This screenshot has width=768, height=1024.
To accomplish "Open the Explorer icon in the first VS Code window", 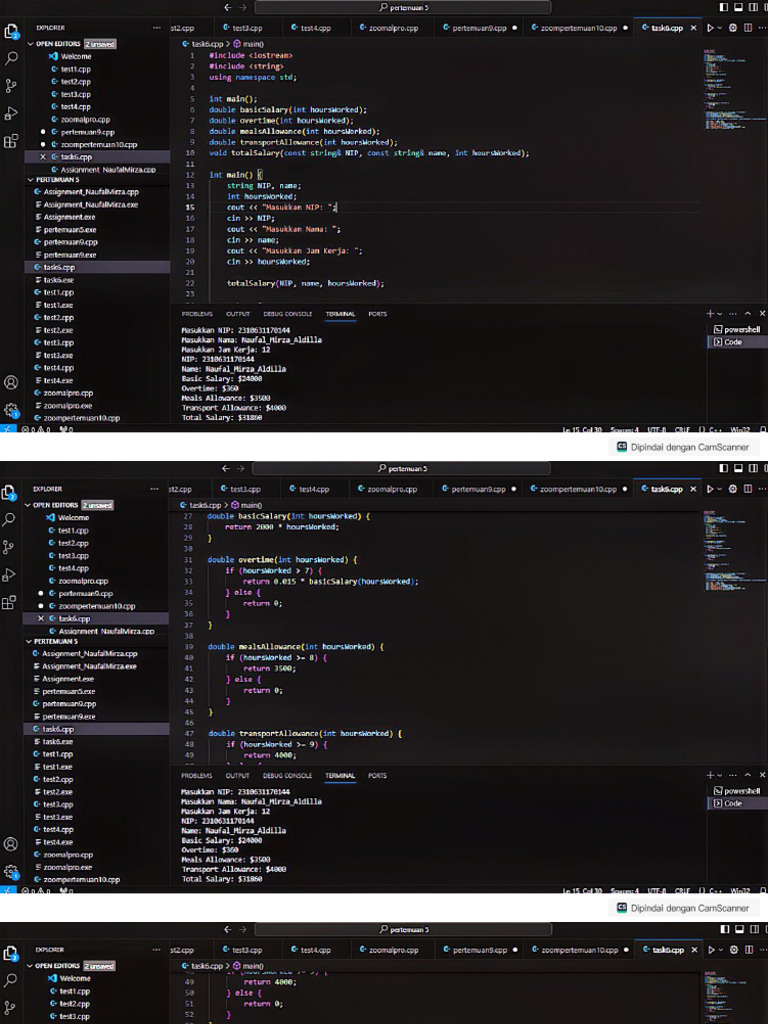I will point(11,32).
